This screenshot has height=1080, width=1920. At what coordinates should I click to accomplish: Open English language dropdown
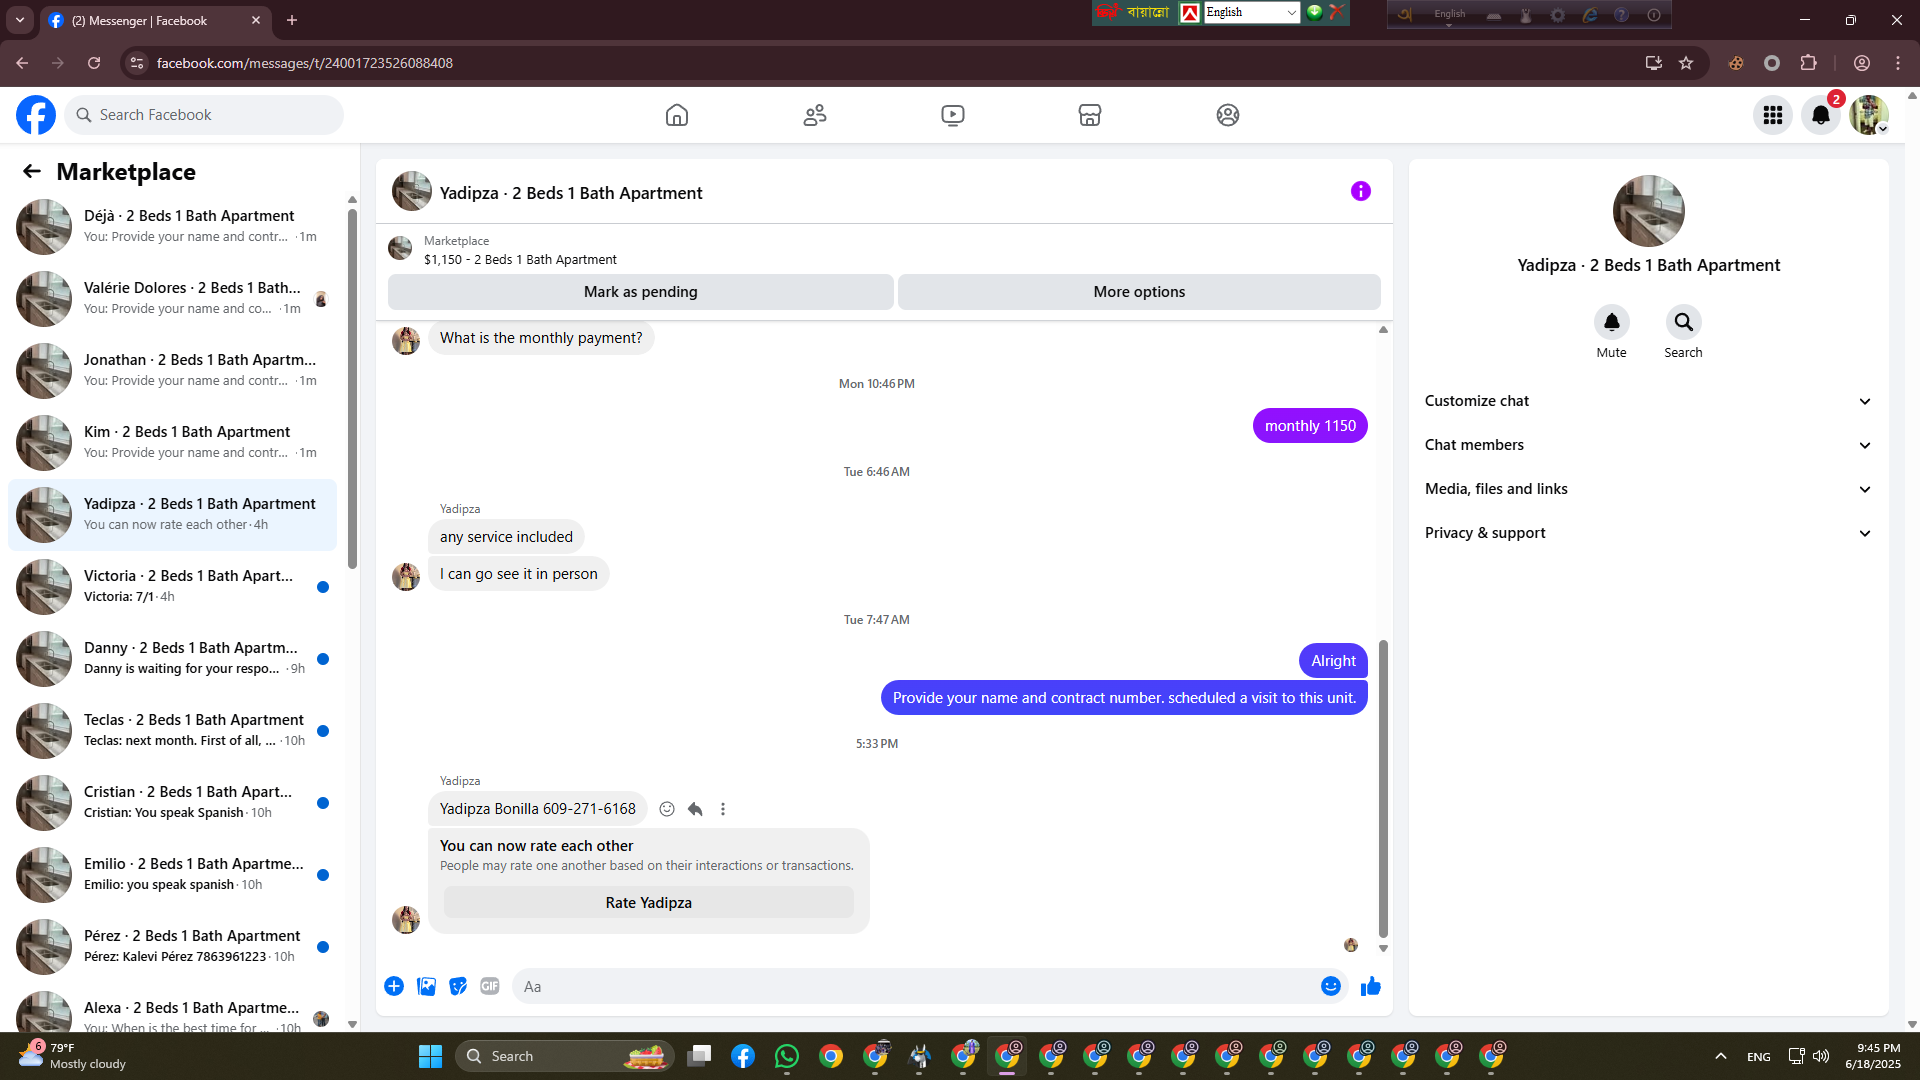pos(1251,12)
